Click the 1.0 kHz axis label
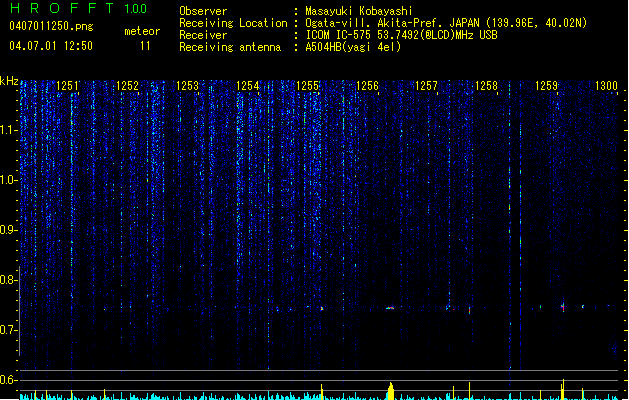 [8, 180]
